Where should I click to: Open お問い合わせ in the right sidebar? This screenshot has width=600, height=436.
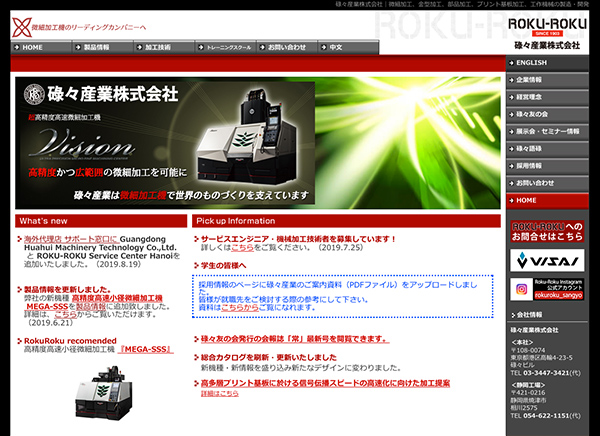point(547,183)
